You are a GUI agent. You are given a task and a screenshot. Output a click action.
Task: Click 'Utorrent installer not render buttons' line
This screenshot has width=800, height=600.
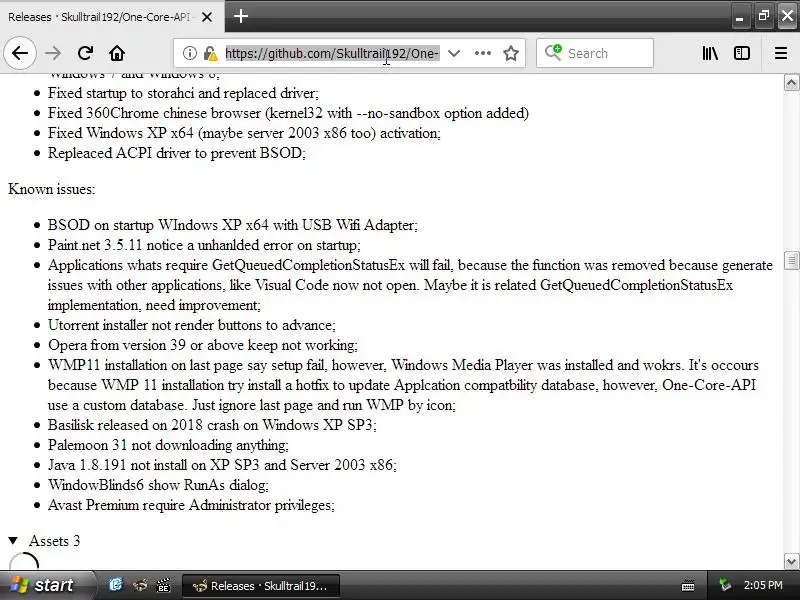click(x=192, y=325)
